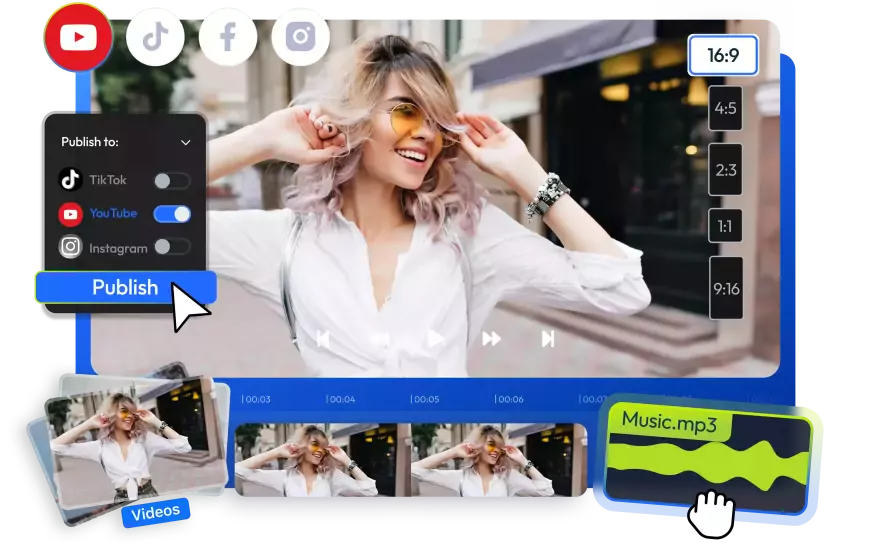Skip to the end of the video

tap(548, 338)
